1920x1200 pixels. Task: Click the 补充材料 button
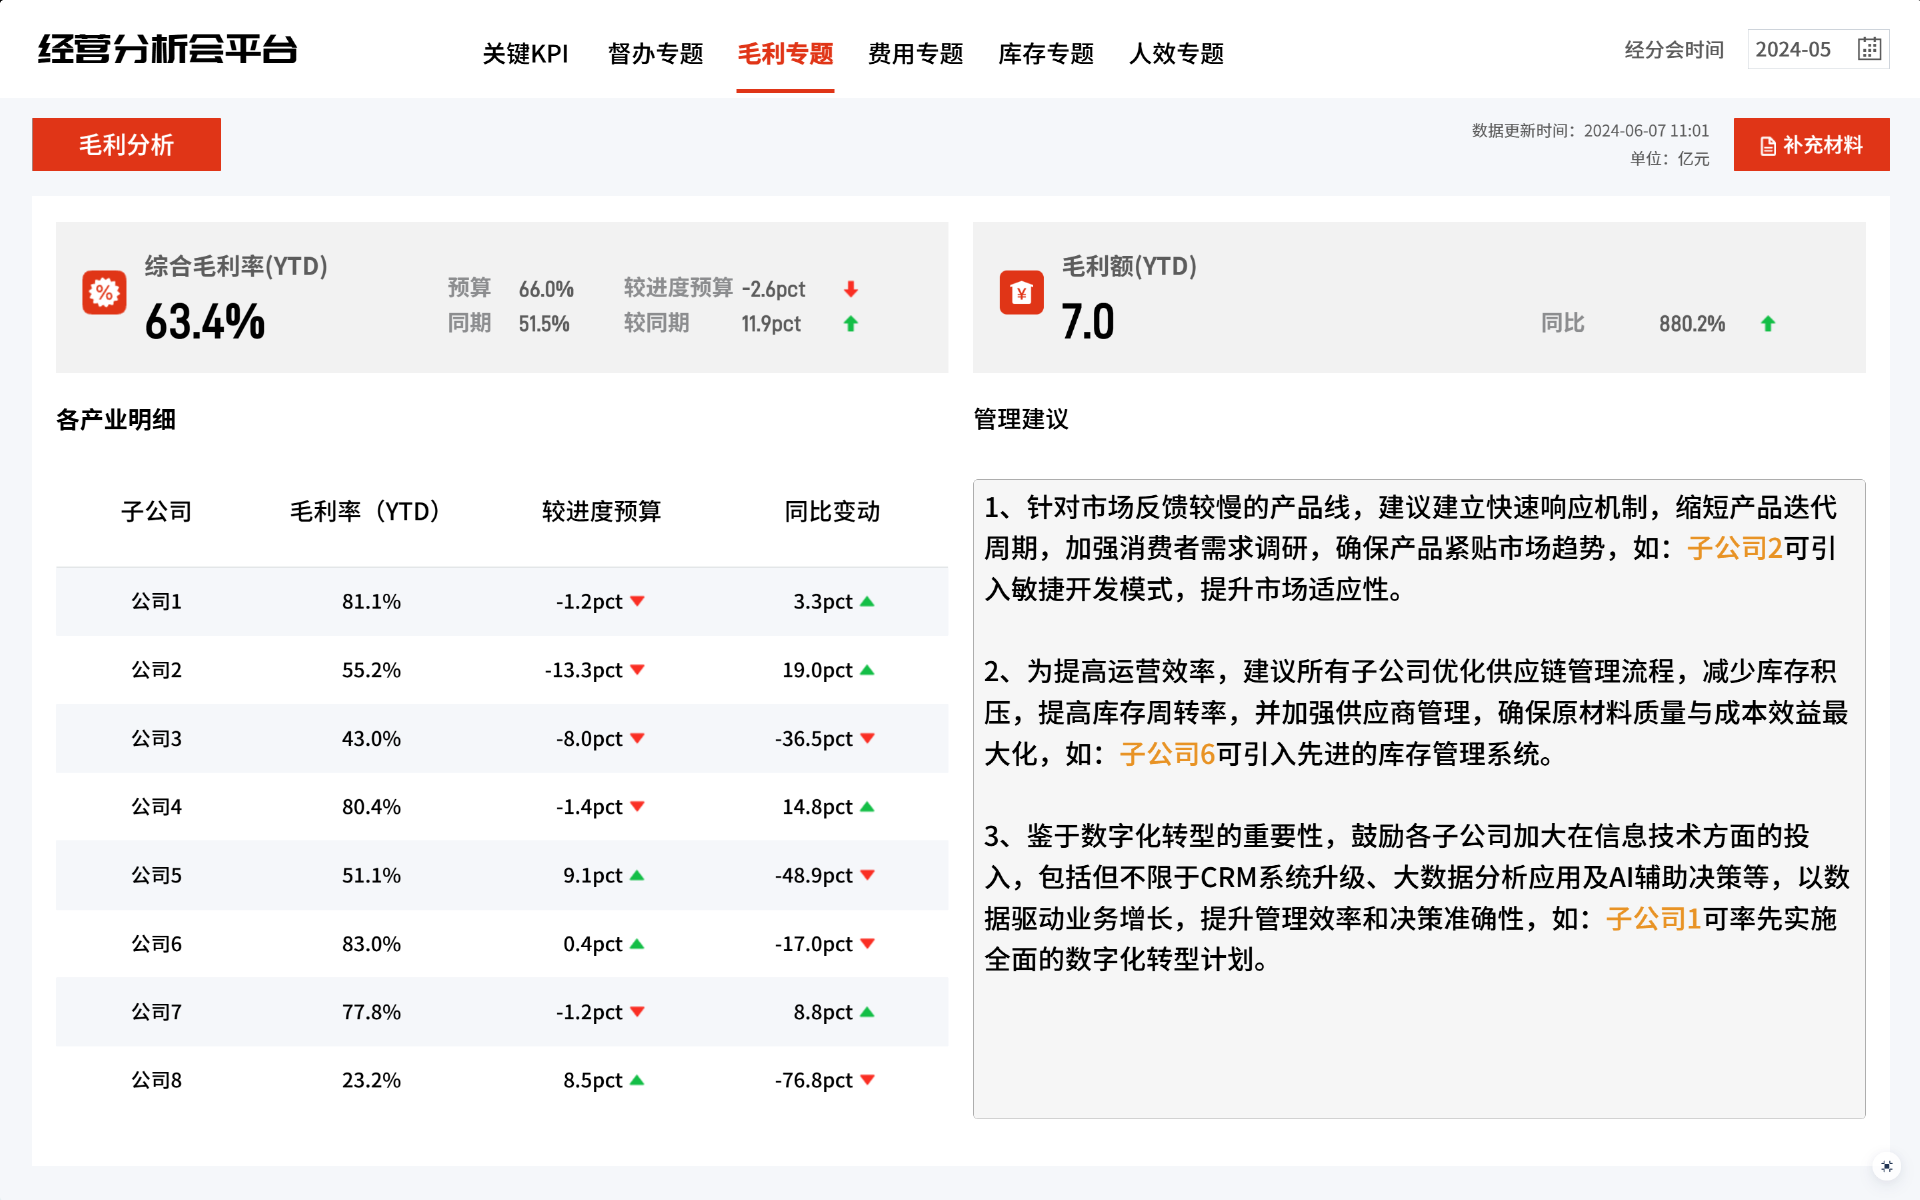(x=1811, y=145)
